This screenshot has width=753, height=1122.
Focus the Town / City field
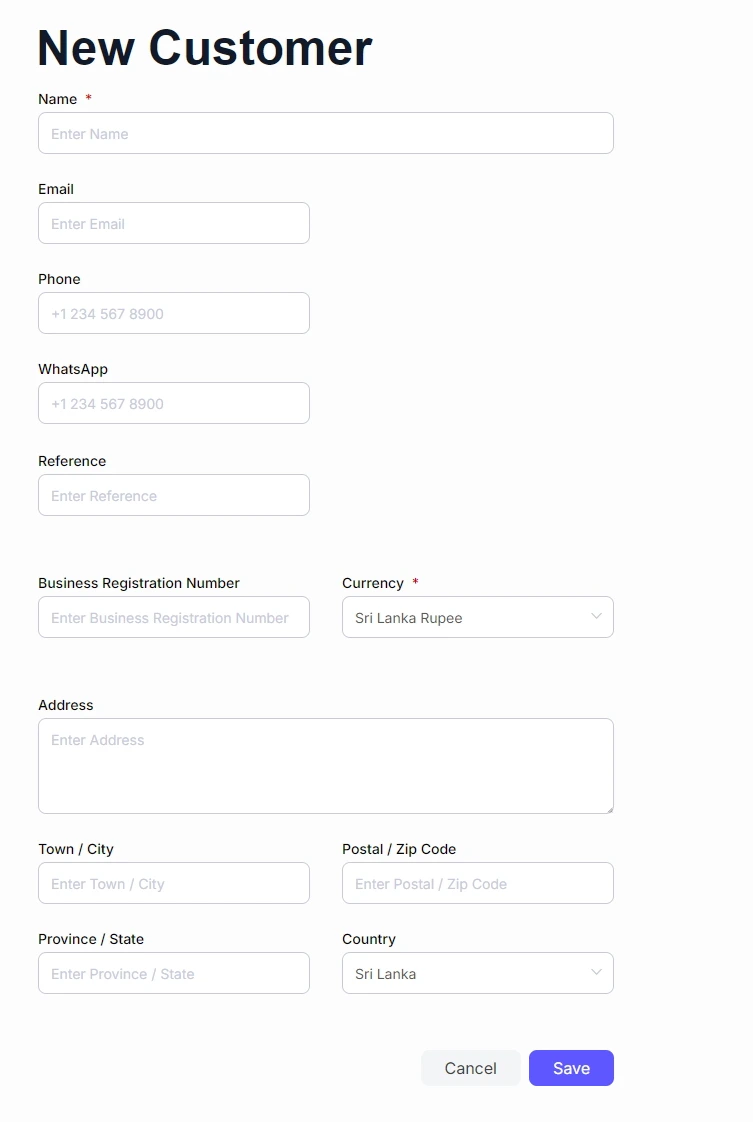(x=173, y=883)
